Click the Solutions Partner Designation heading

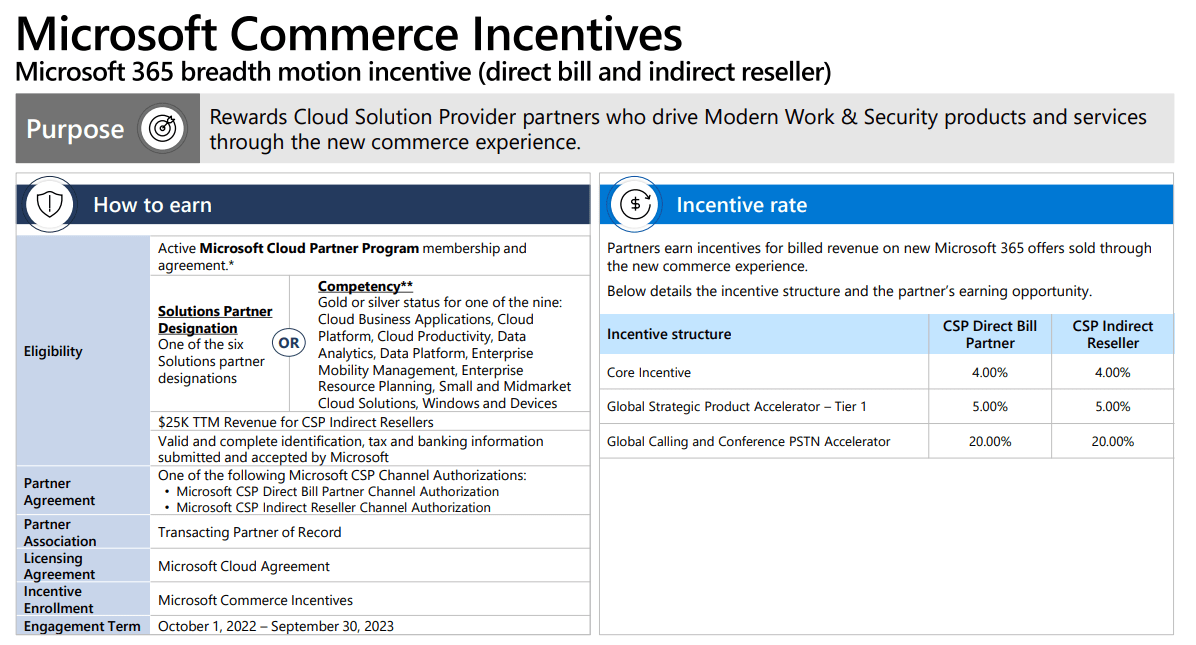click(214, 319)
